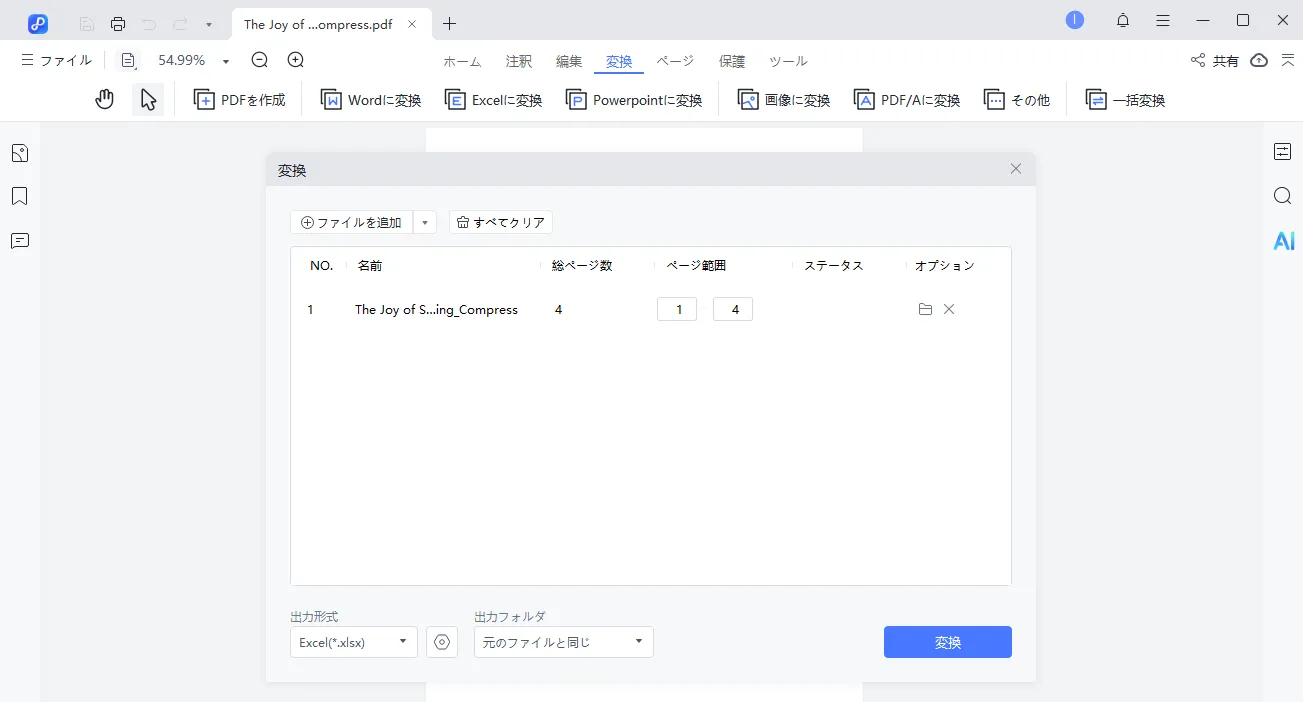The height and width of the screenshot is (702, 1303).
Task: Open the page thumbnails panel
Action: 19,152
